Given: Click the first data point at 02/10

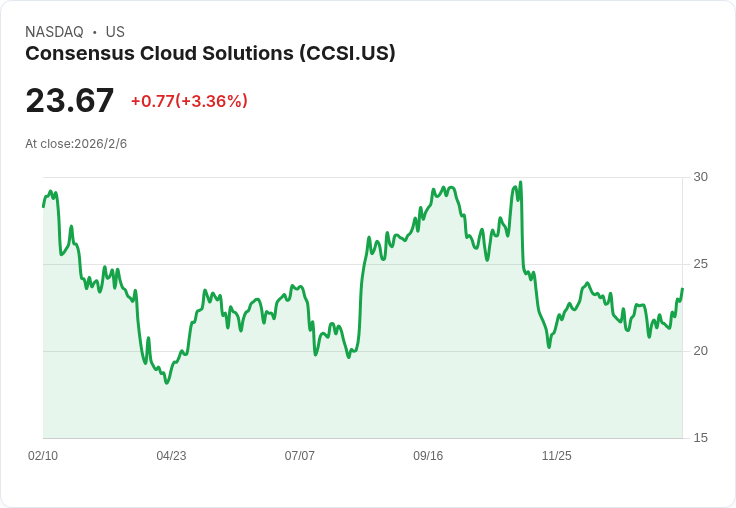Looking at the screenshot, I should tap(43, 207).
